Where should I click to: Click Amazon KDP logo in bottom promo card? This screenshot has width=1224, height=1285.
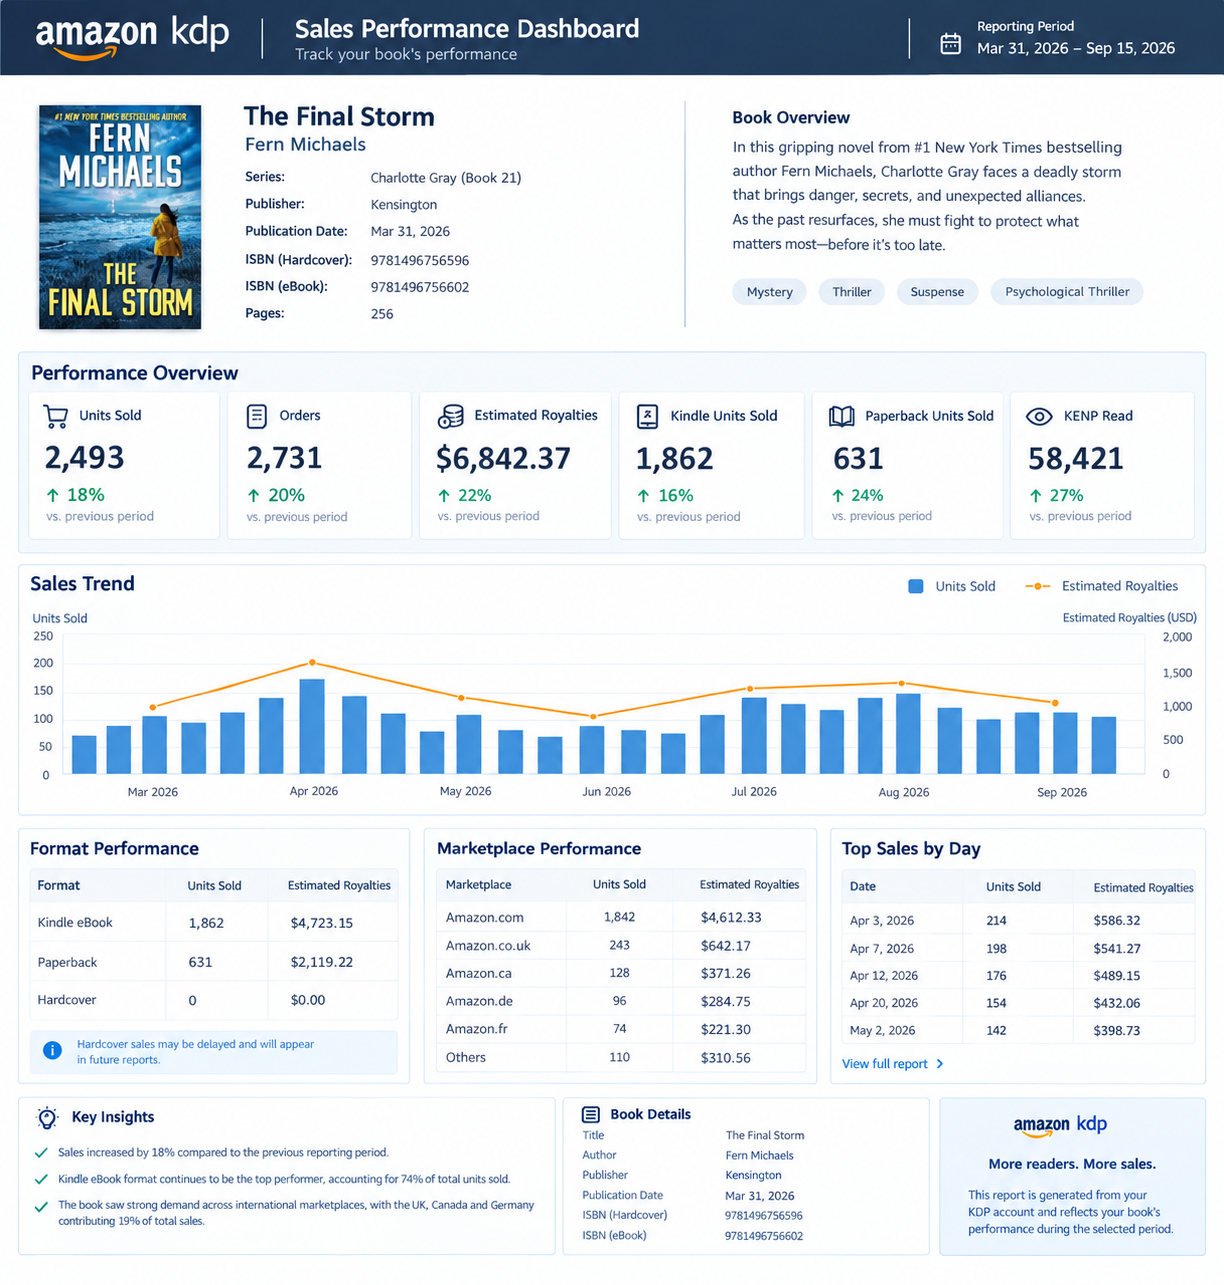tap(1060, 1125)
